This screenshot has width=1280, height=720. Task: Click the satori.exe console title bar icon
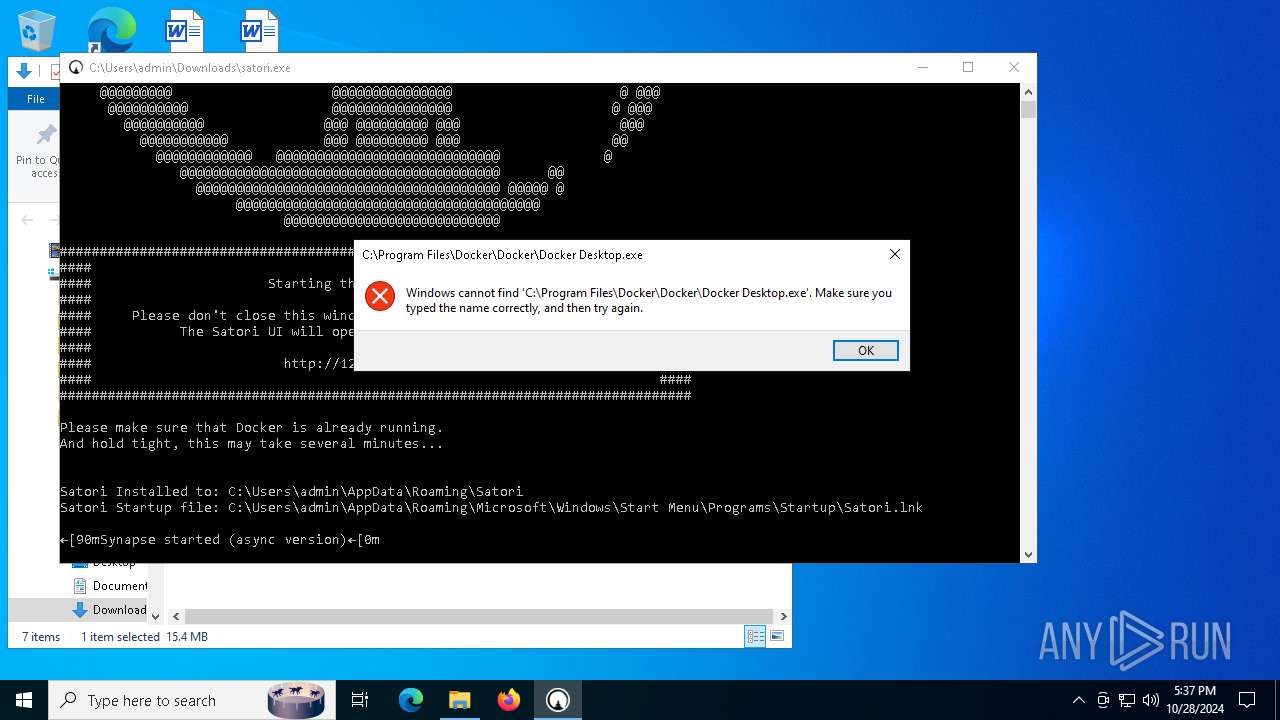[x=75, y=68]
